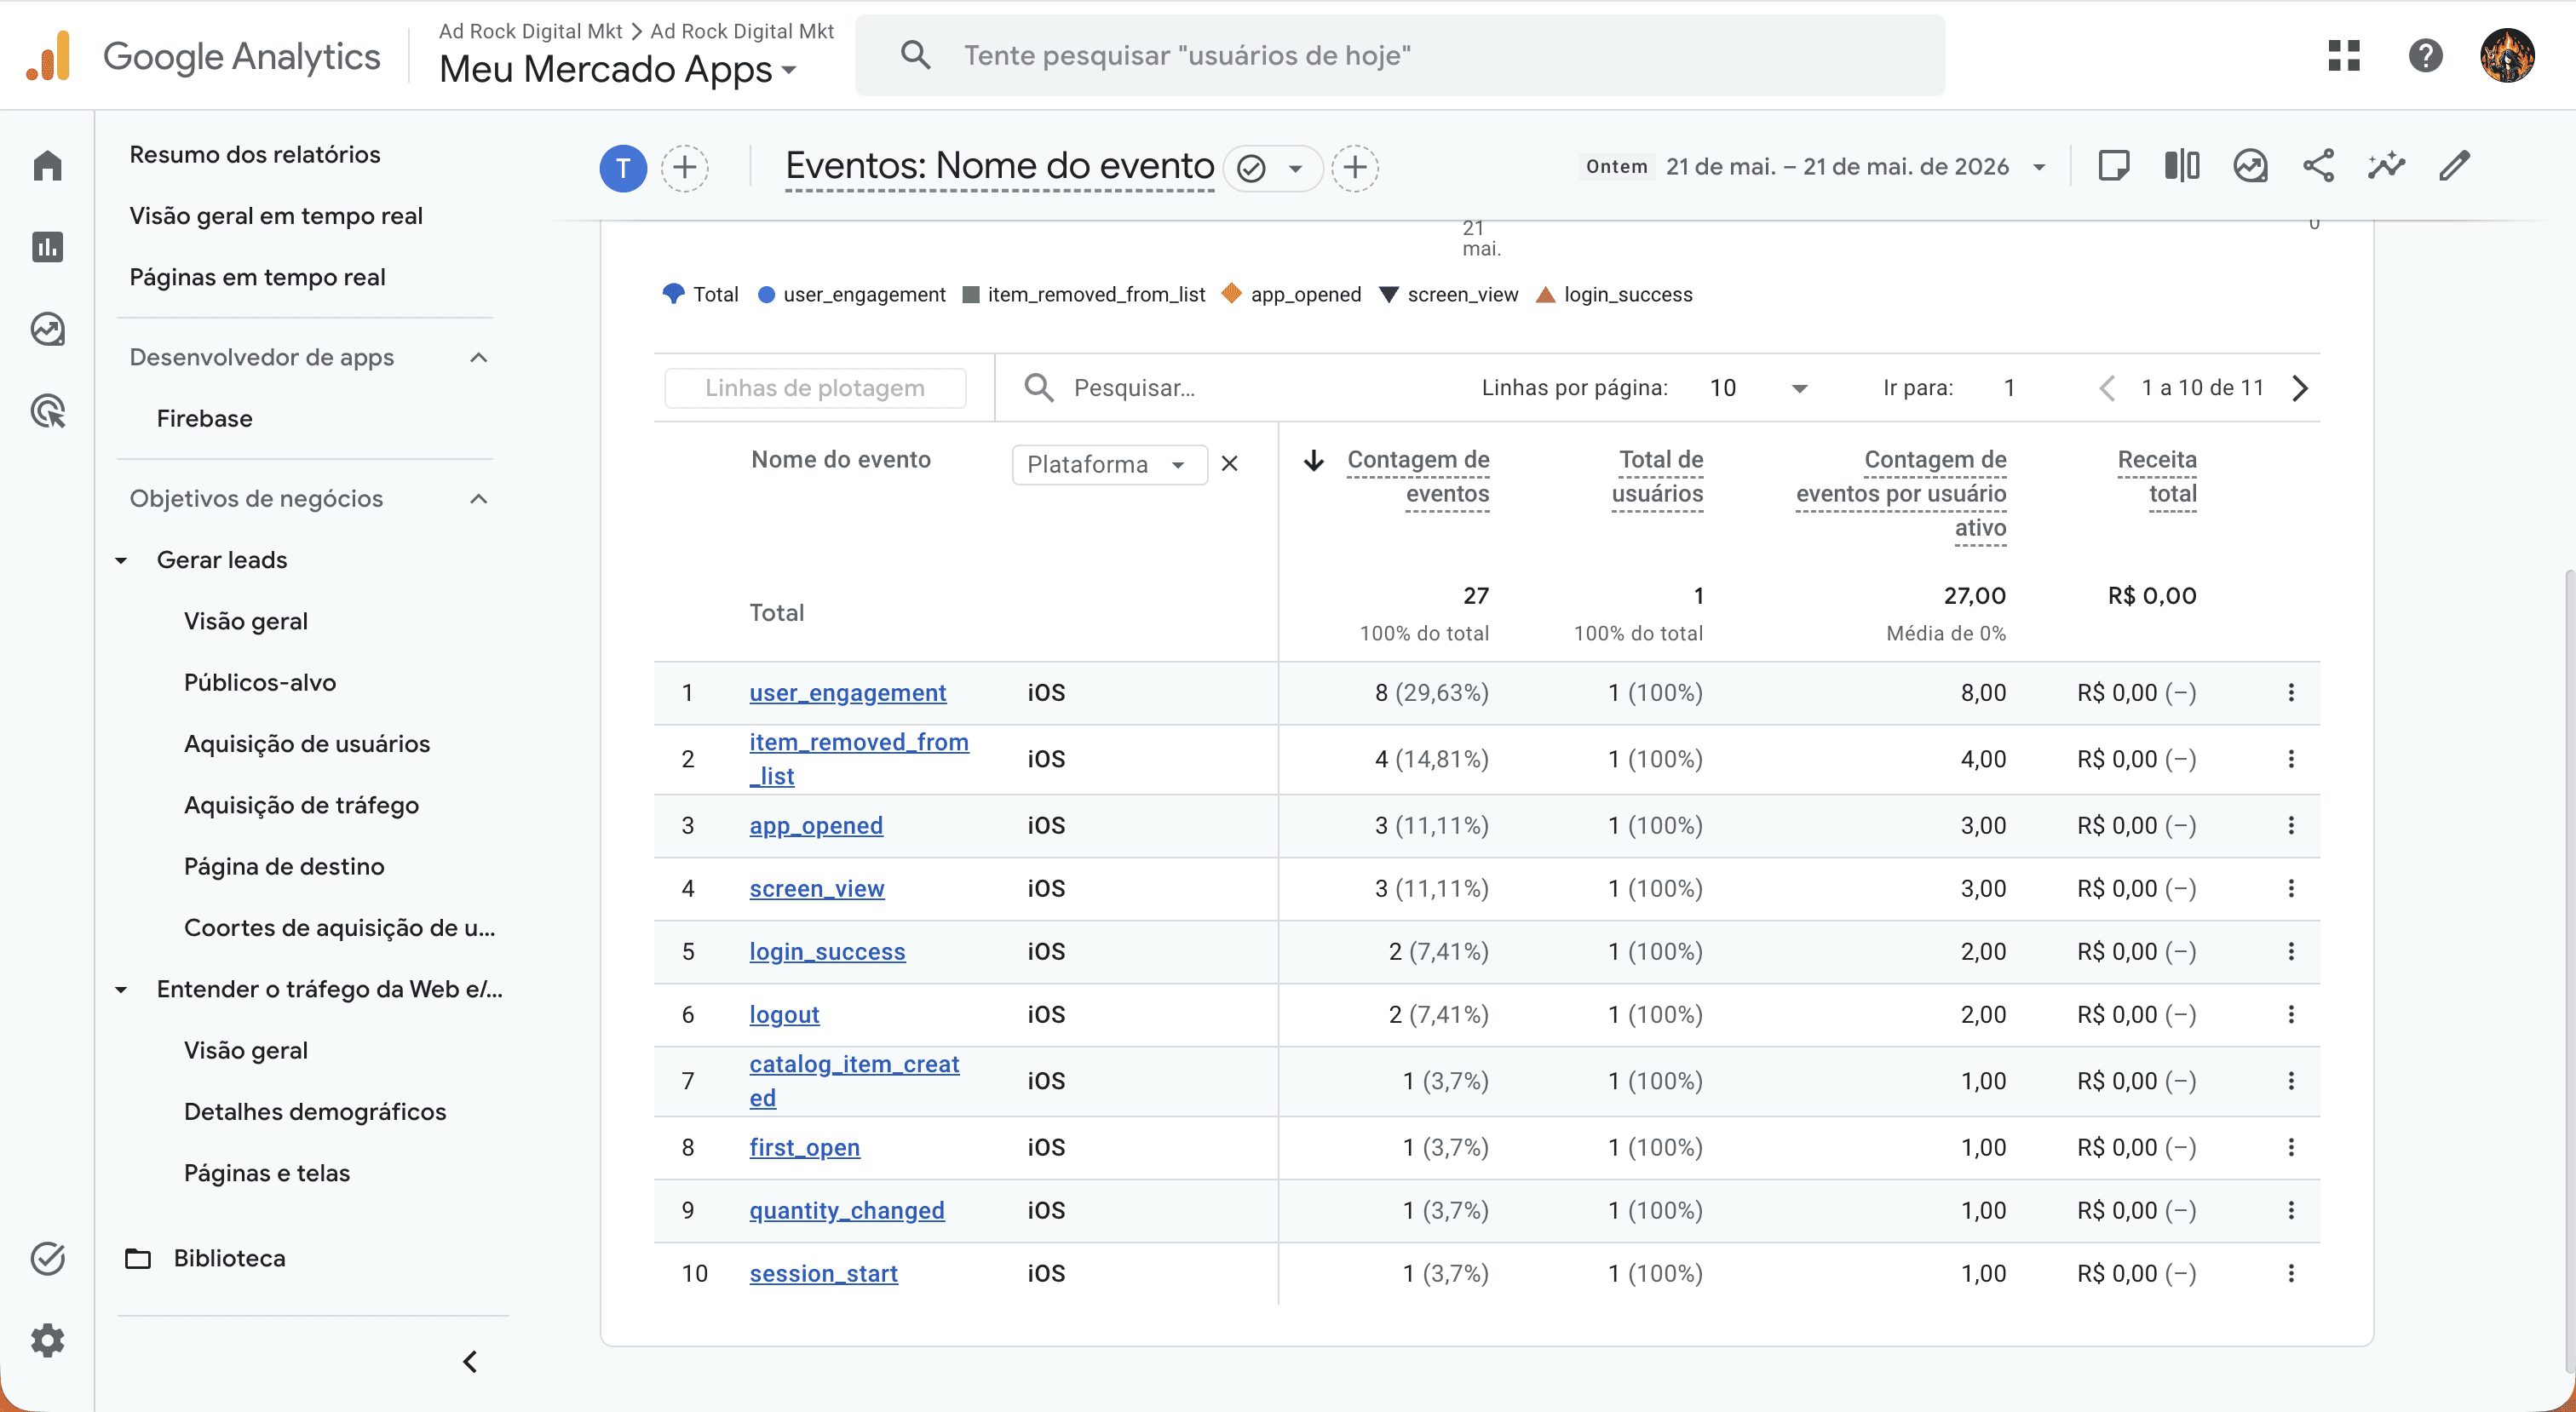Click the Linhas de plotagem button

(x=815, y=388)
